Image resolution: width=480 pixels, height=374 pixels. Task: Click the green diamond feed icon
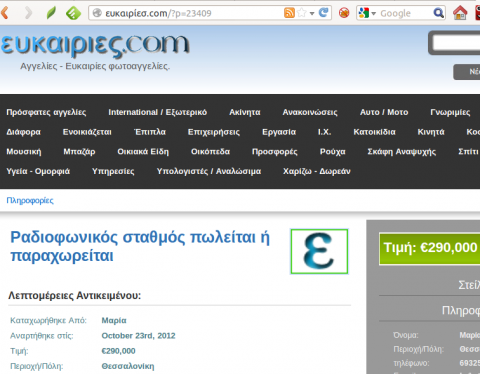pyautogui.click(x=73, y=13)
